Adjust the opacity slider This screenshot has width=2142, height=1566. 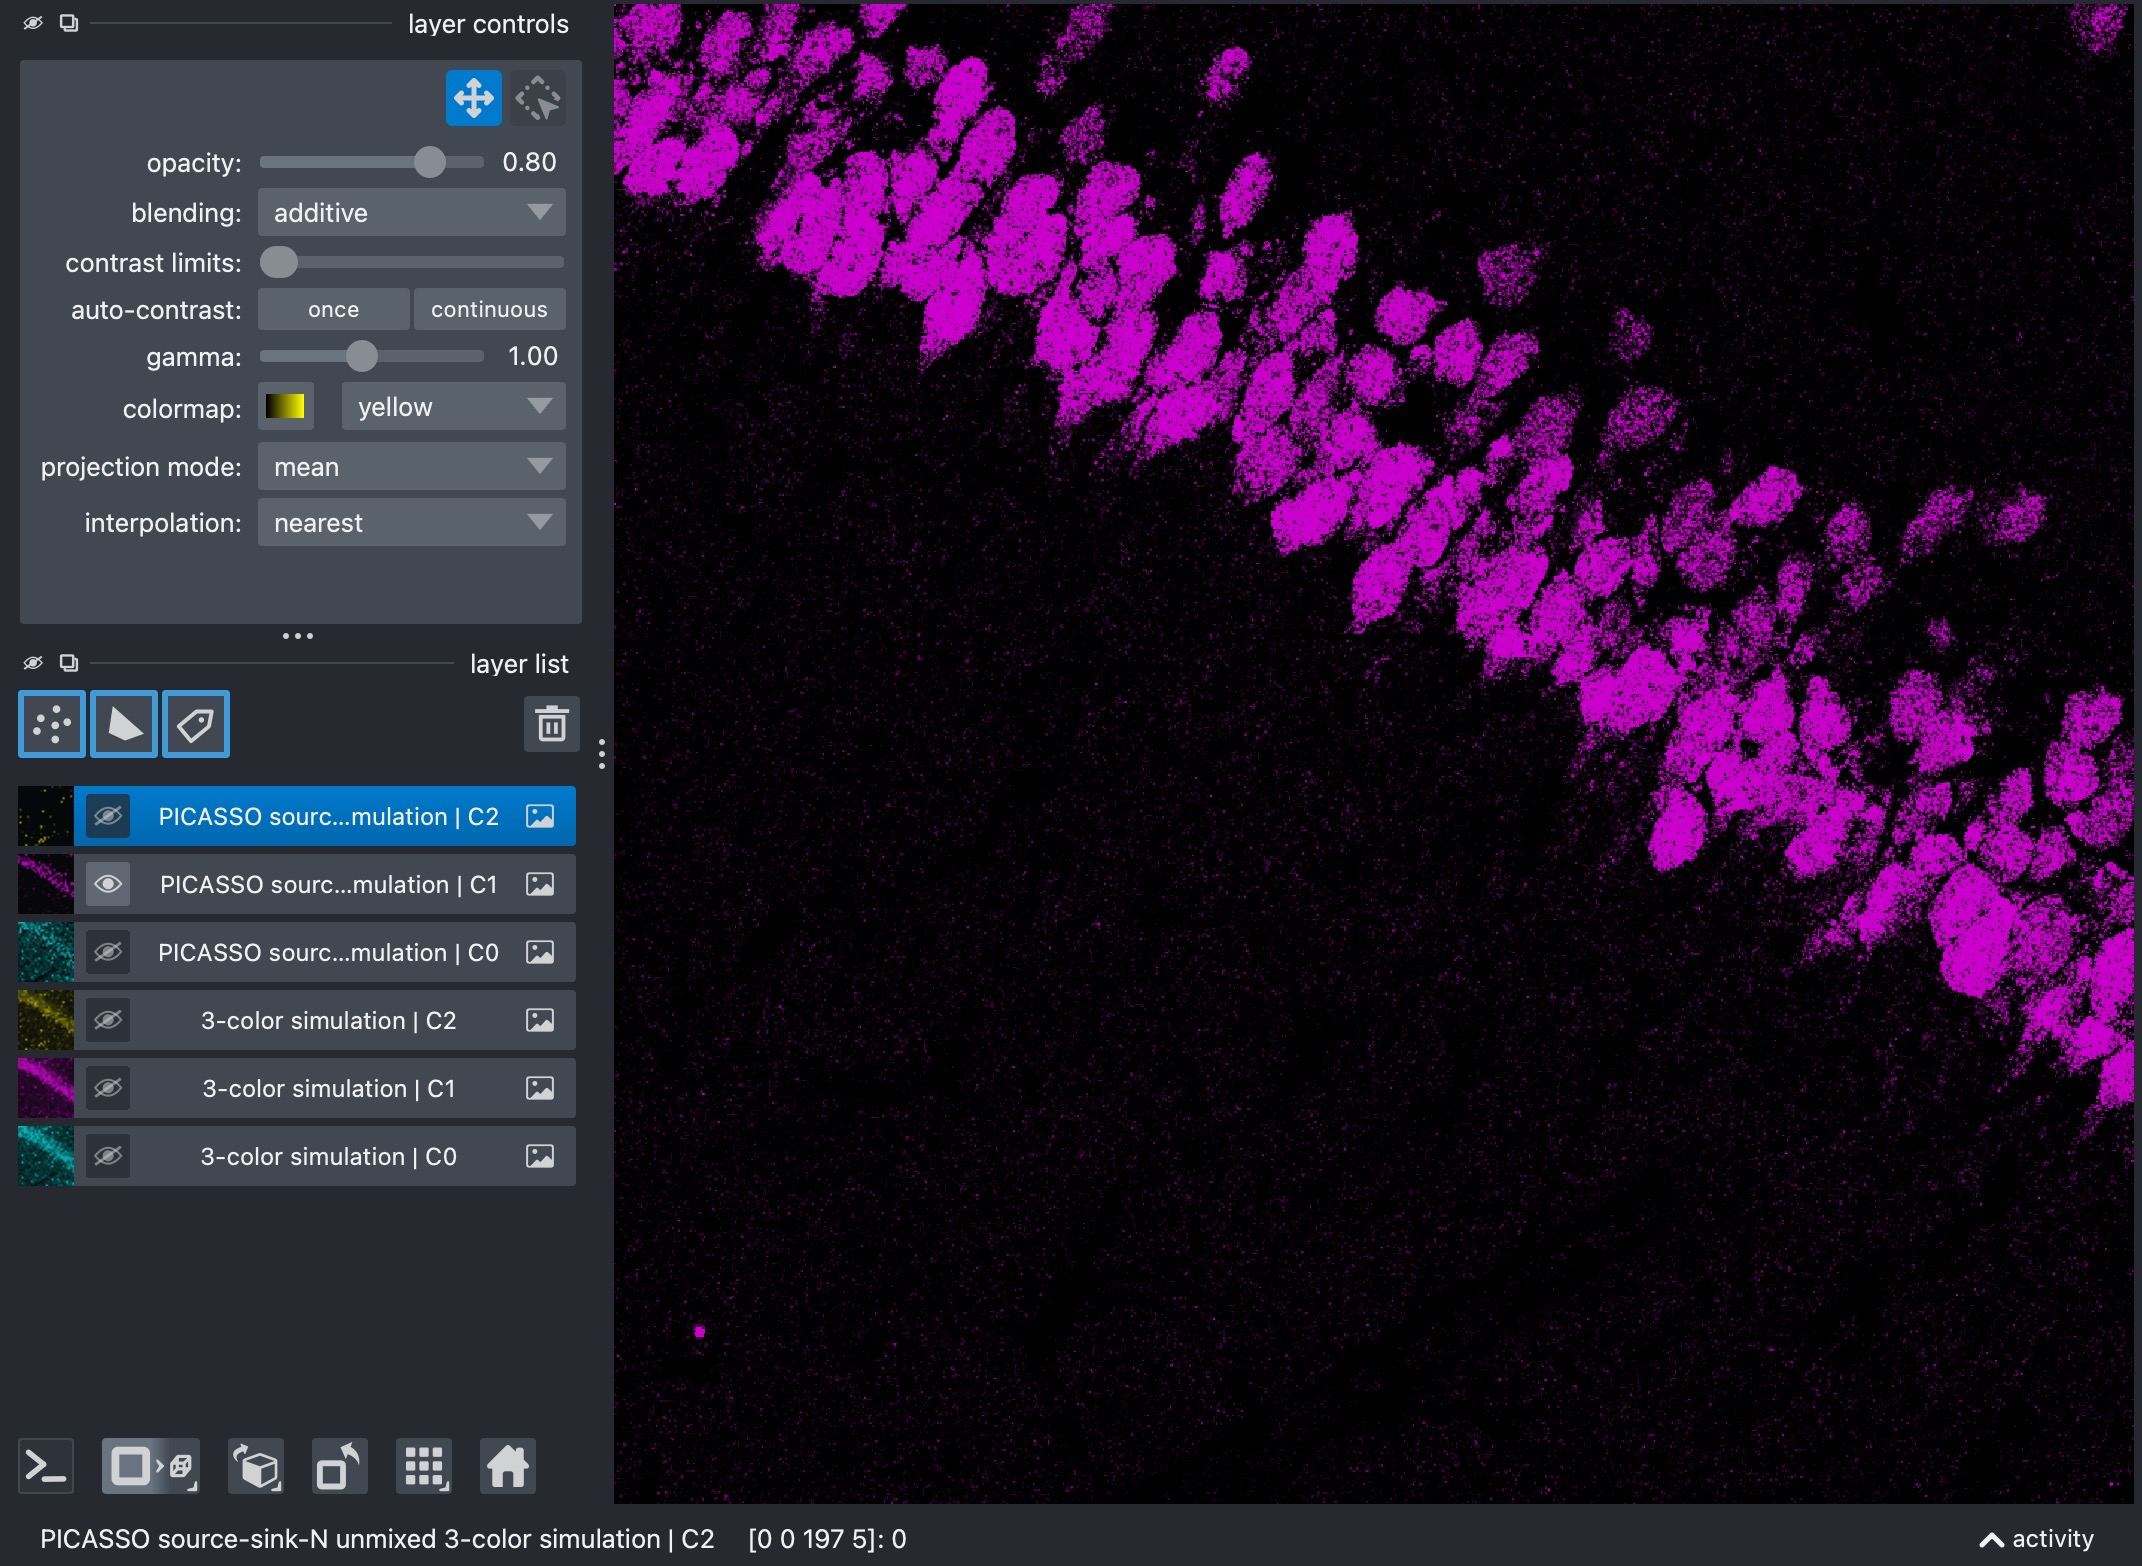point(372,162)
